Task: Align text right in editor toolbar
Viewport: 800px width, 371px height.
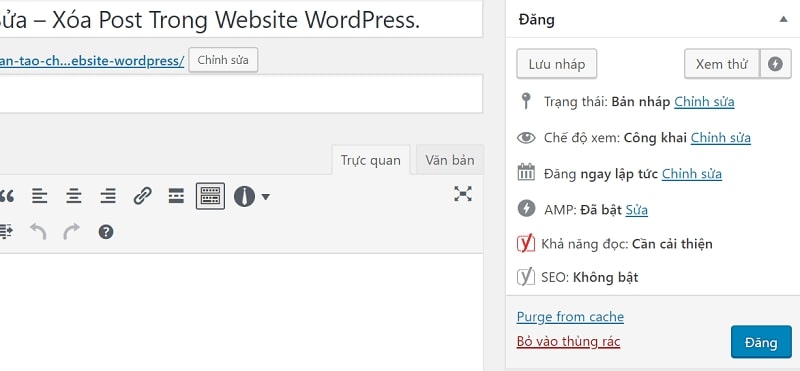Action: coord(108,196)
